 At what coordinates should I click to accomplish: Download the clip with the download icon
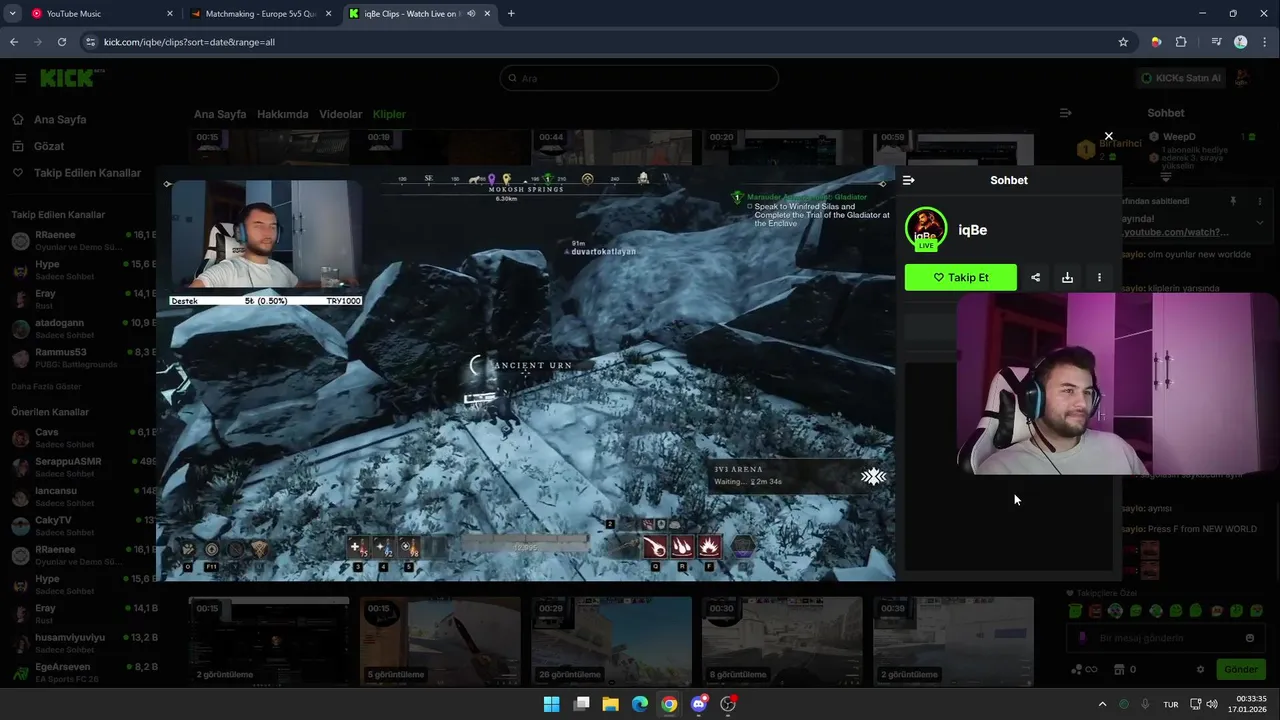click(1067, 278)
